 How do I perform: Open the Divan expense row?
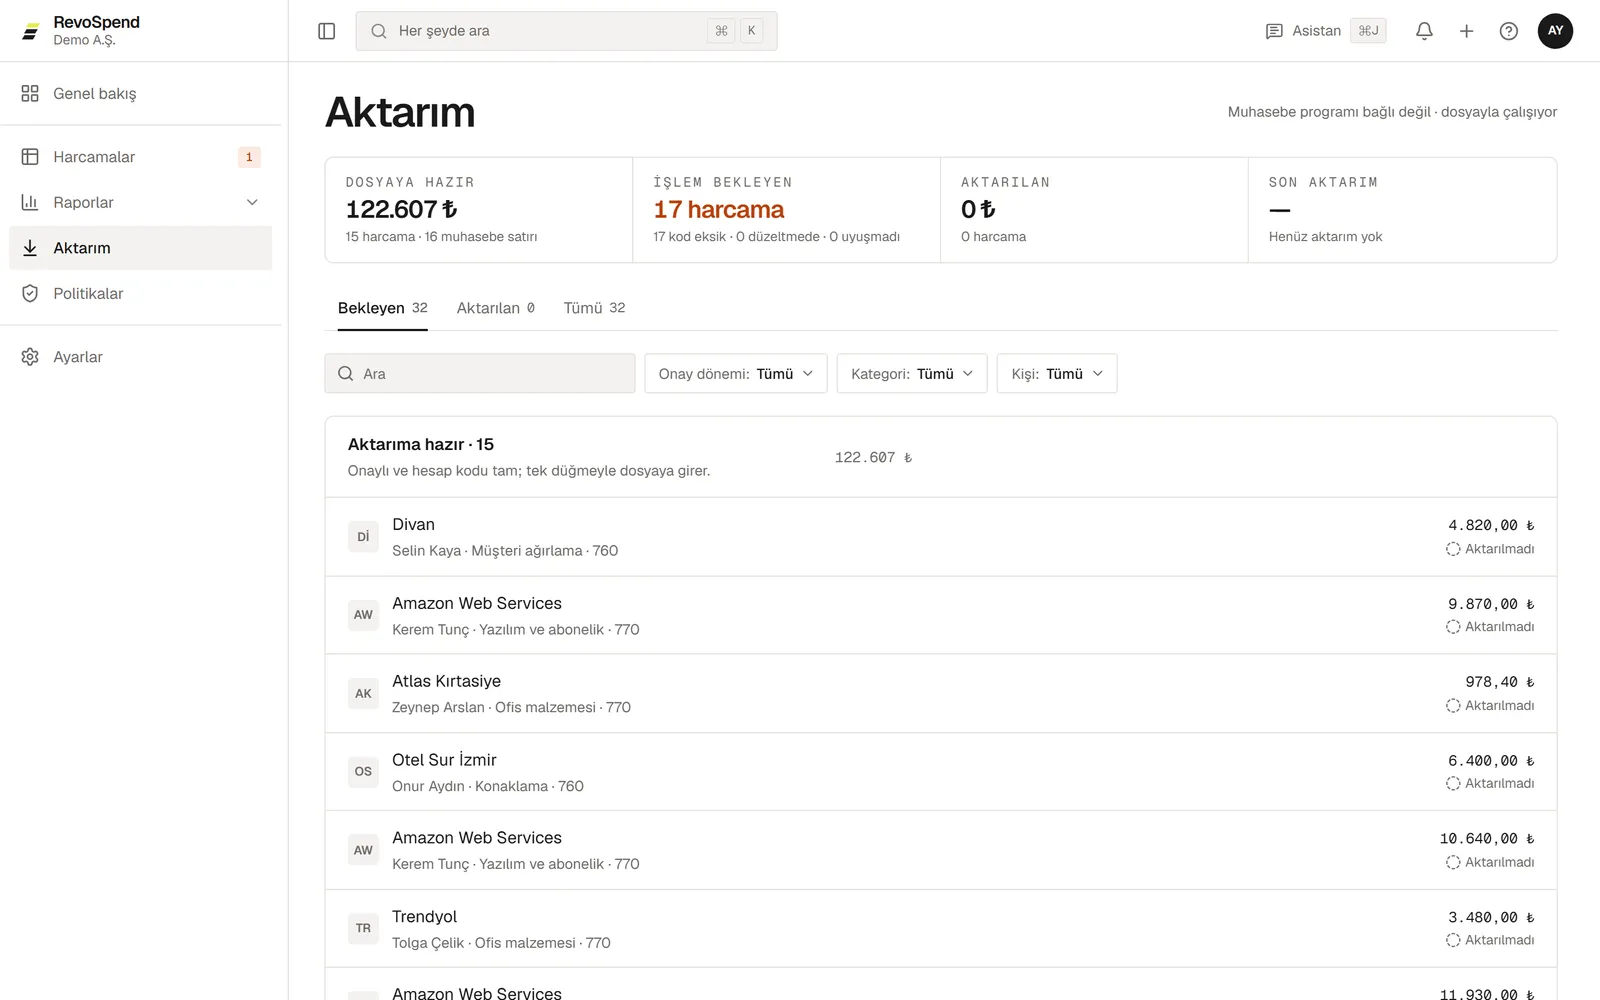point(941,537)
